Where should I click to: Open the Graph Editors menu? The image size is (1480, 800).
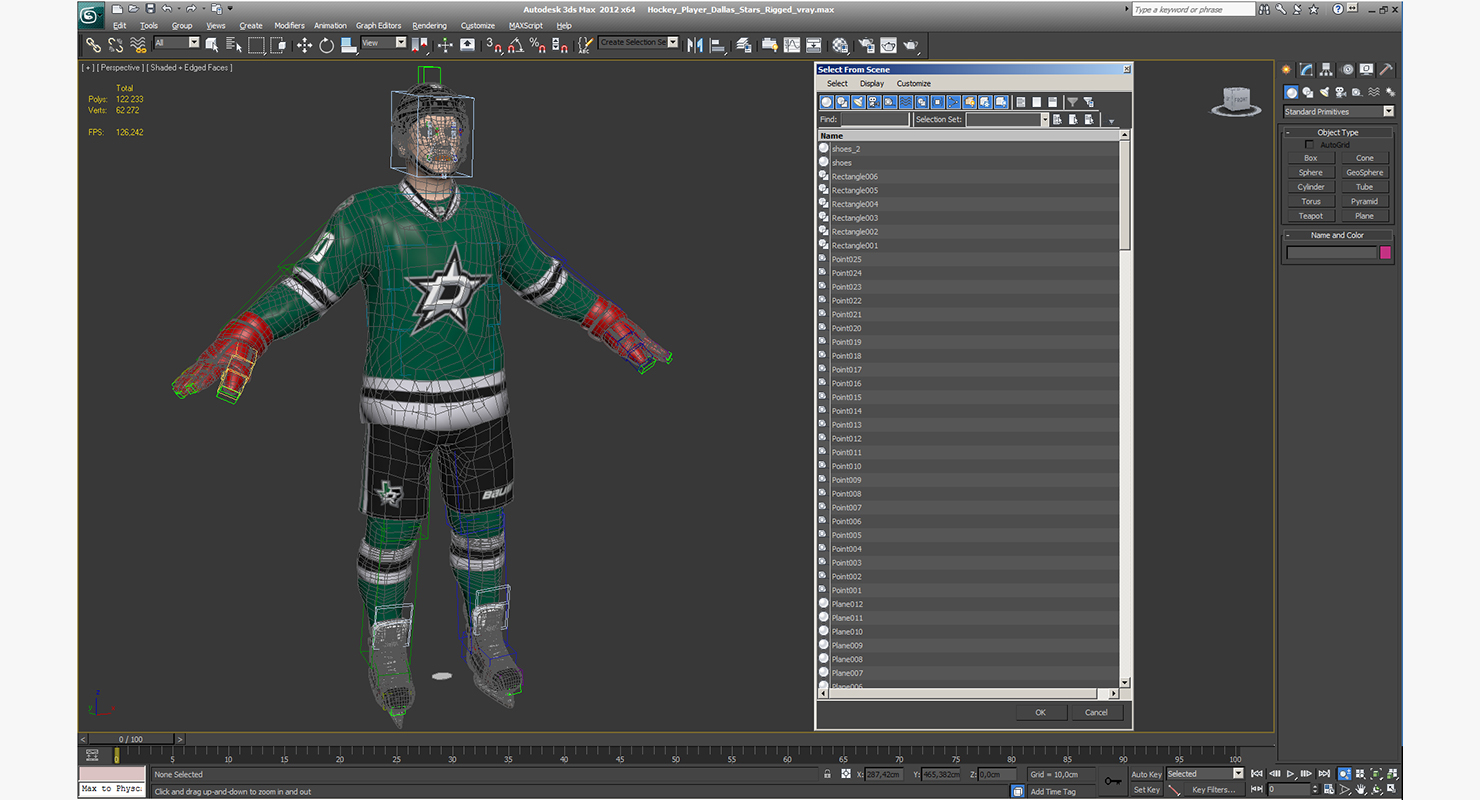pos(378,26)
